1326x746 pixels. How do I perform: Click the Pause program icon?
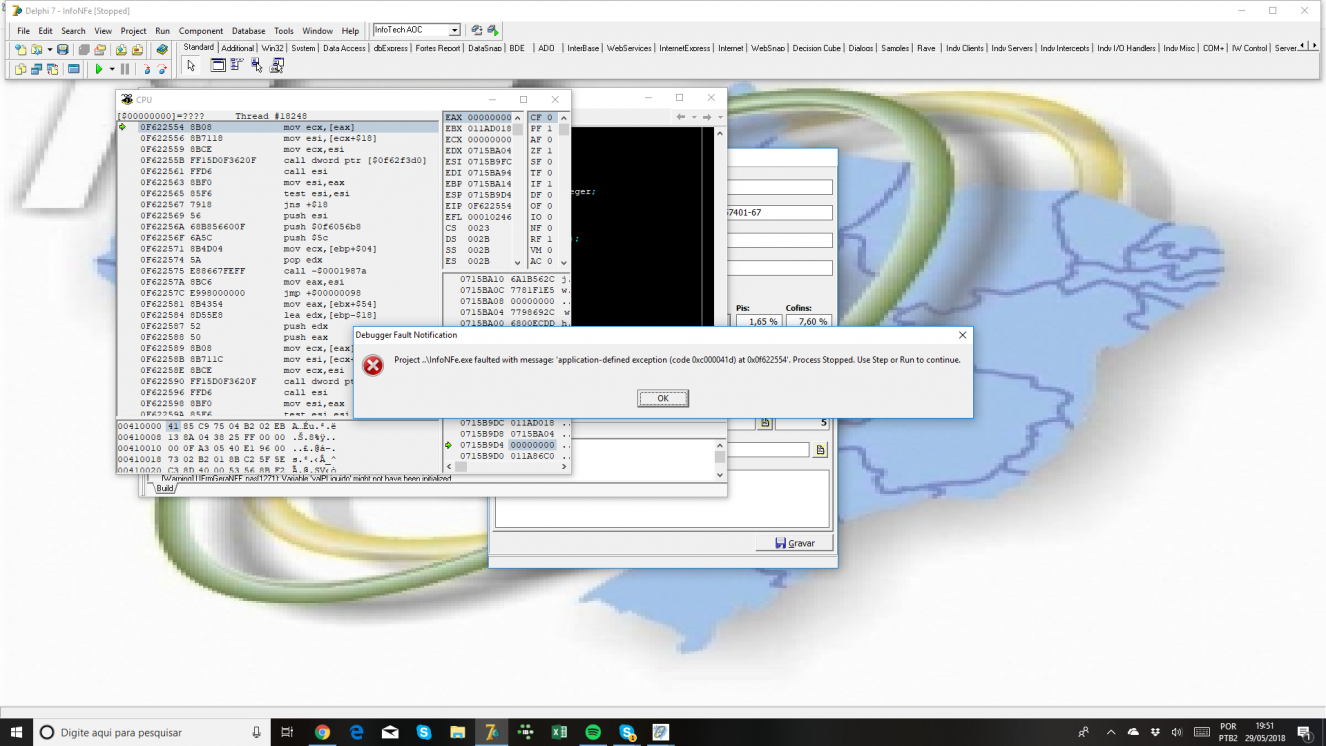pyautogui.click(x=125, y=69)
